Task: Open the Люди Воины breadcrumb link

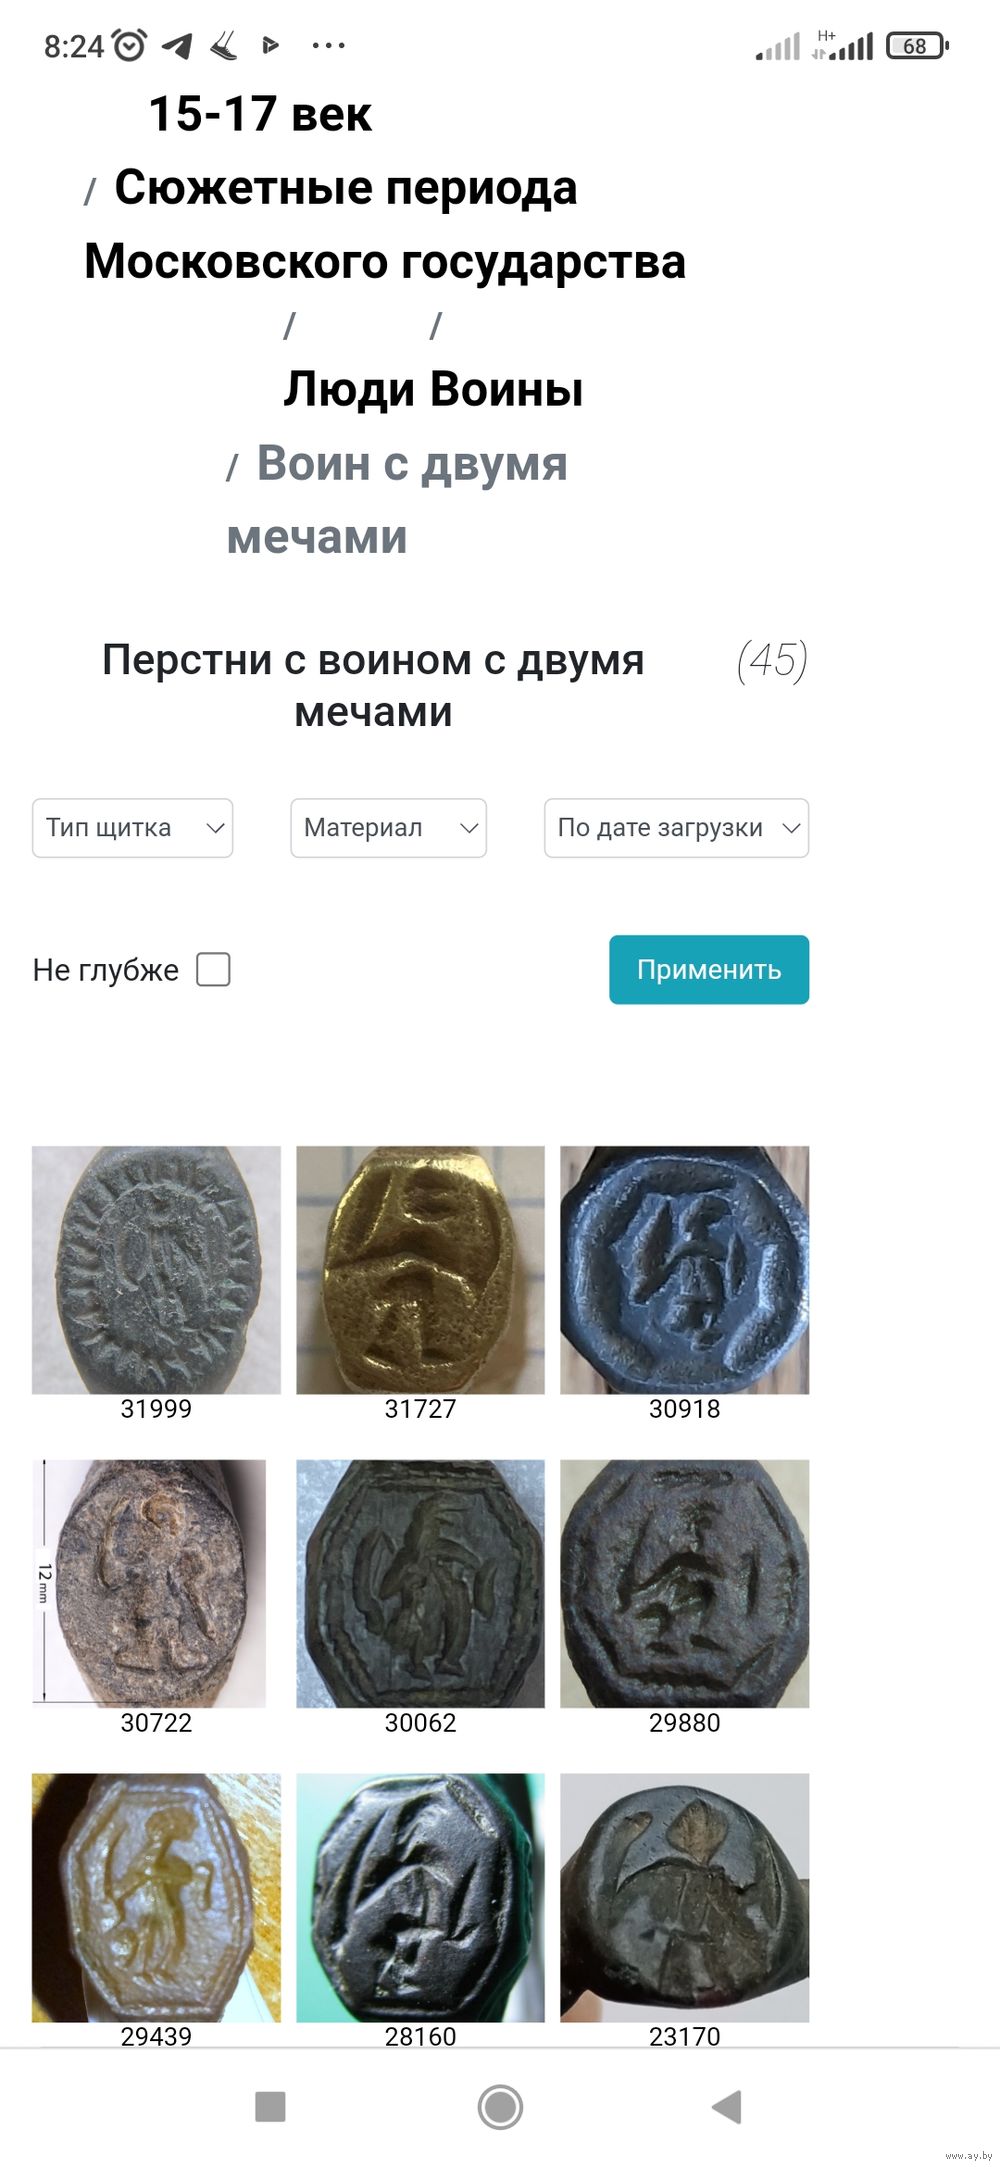Action: coord(433,389)
